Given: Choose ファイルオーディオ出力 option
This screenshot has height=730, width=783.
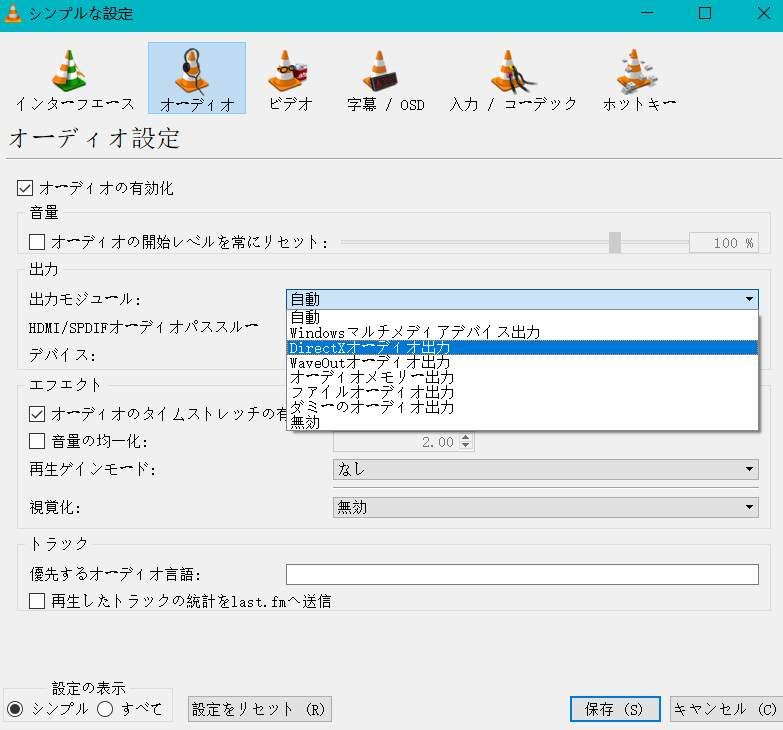Looking at the screenshot, I should pyautogui.click(x=522, y=392).
